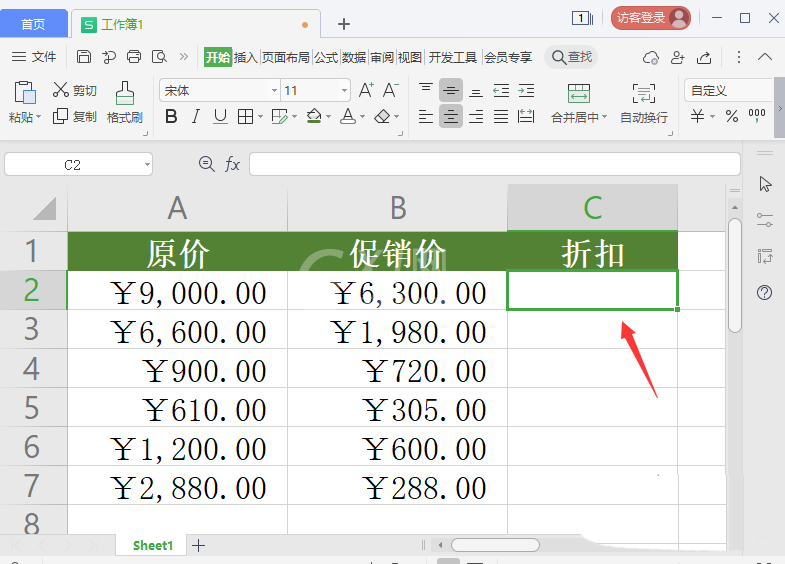
Task: Expand the Paste (粘贴) options arrow
Action: (39, 118)
